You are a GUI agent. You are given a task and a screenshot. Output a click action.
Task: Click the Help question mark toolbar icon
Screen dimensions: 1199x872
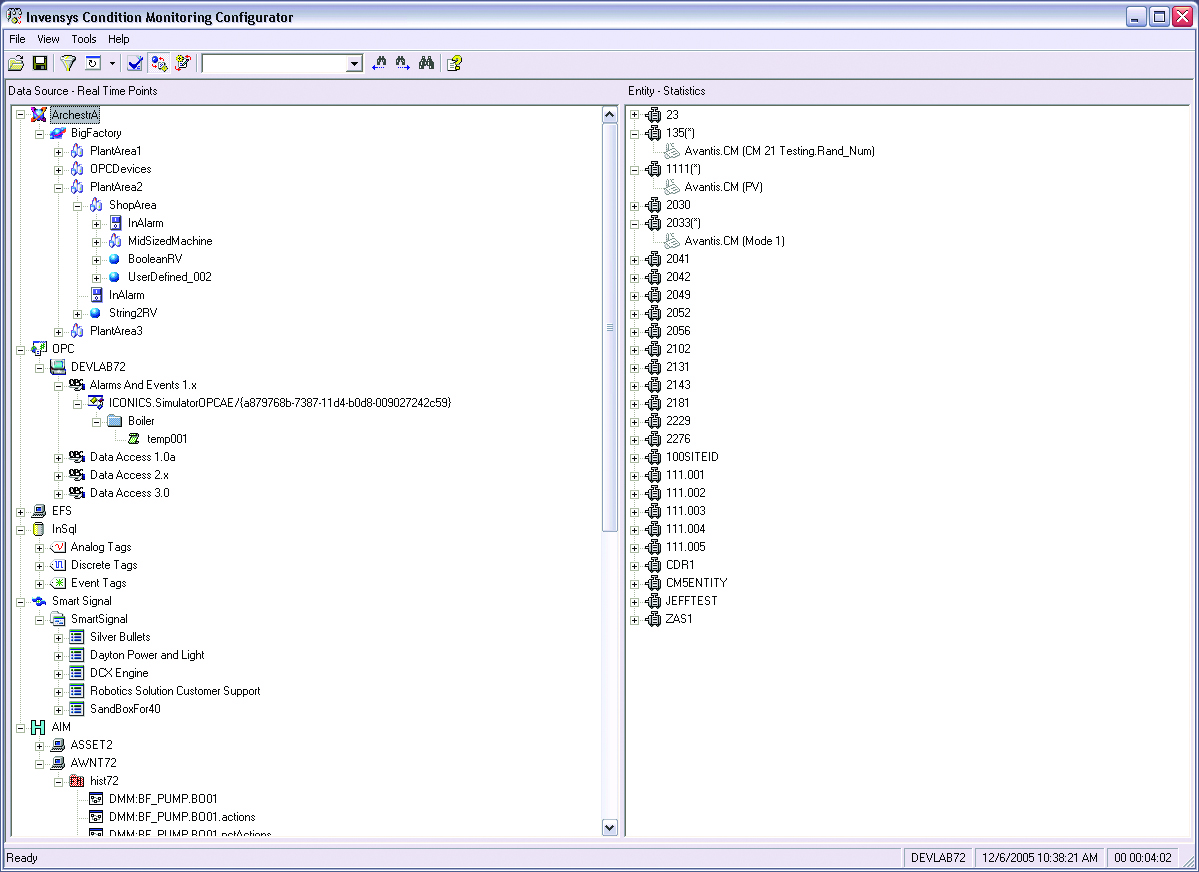click(x=454, y=63)
